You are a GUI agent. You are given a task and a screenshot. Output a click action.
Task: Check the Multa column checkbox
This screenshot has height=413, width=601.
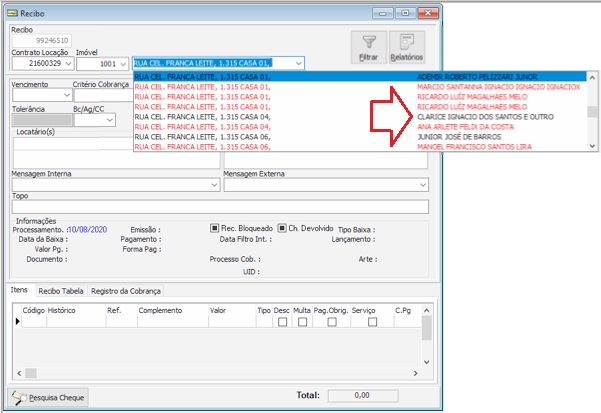click(302, 322)
